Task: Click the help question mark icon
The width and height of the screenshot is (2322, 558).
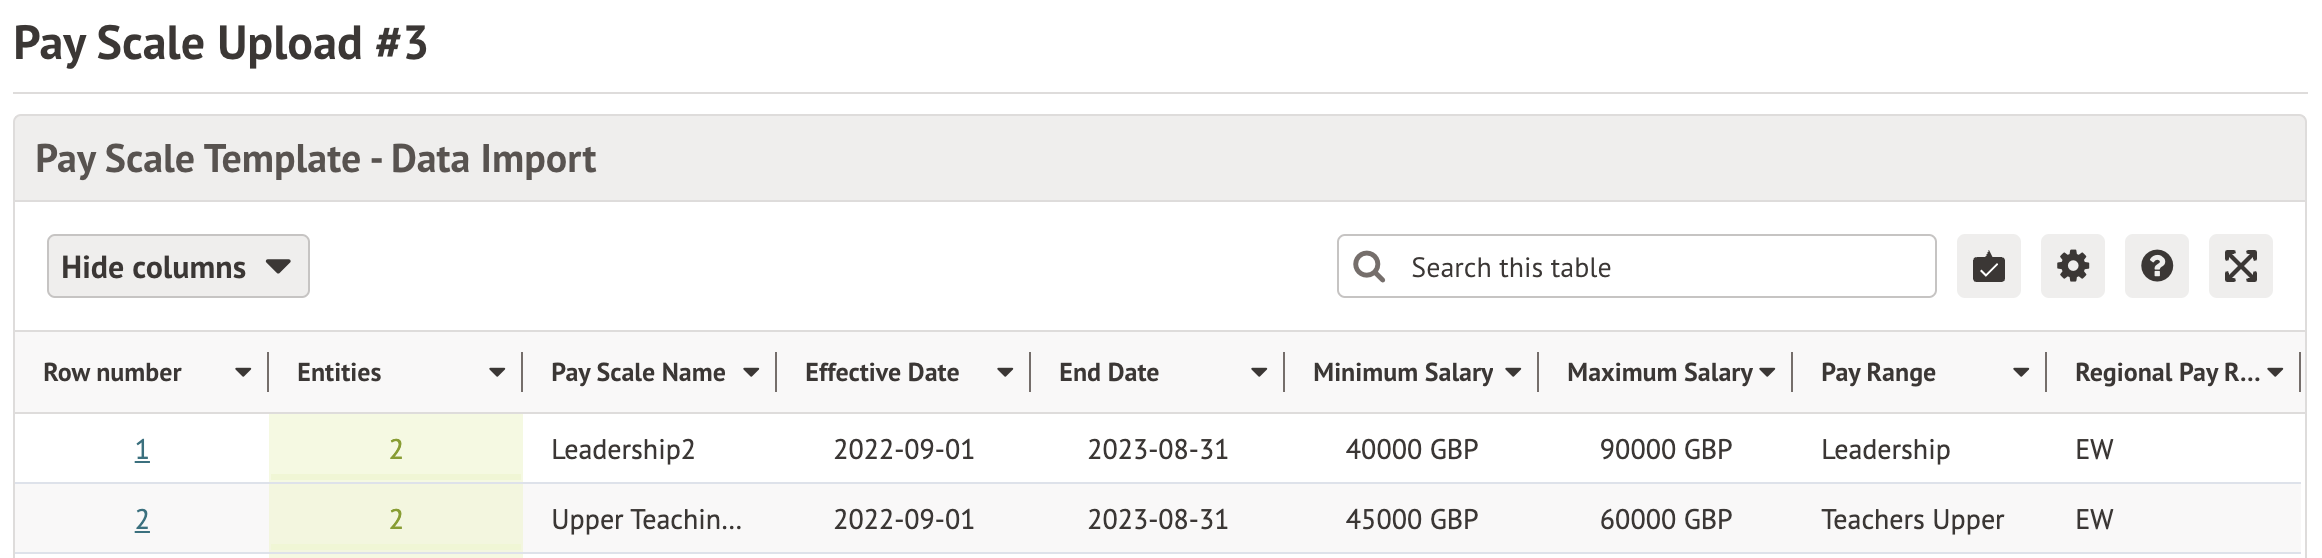Action: click(x=2156, y=267)
